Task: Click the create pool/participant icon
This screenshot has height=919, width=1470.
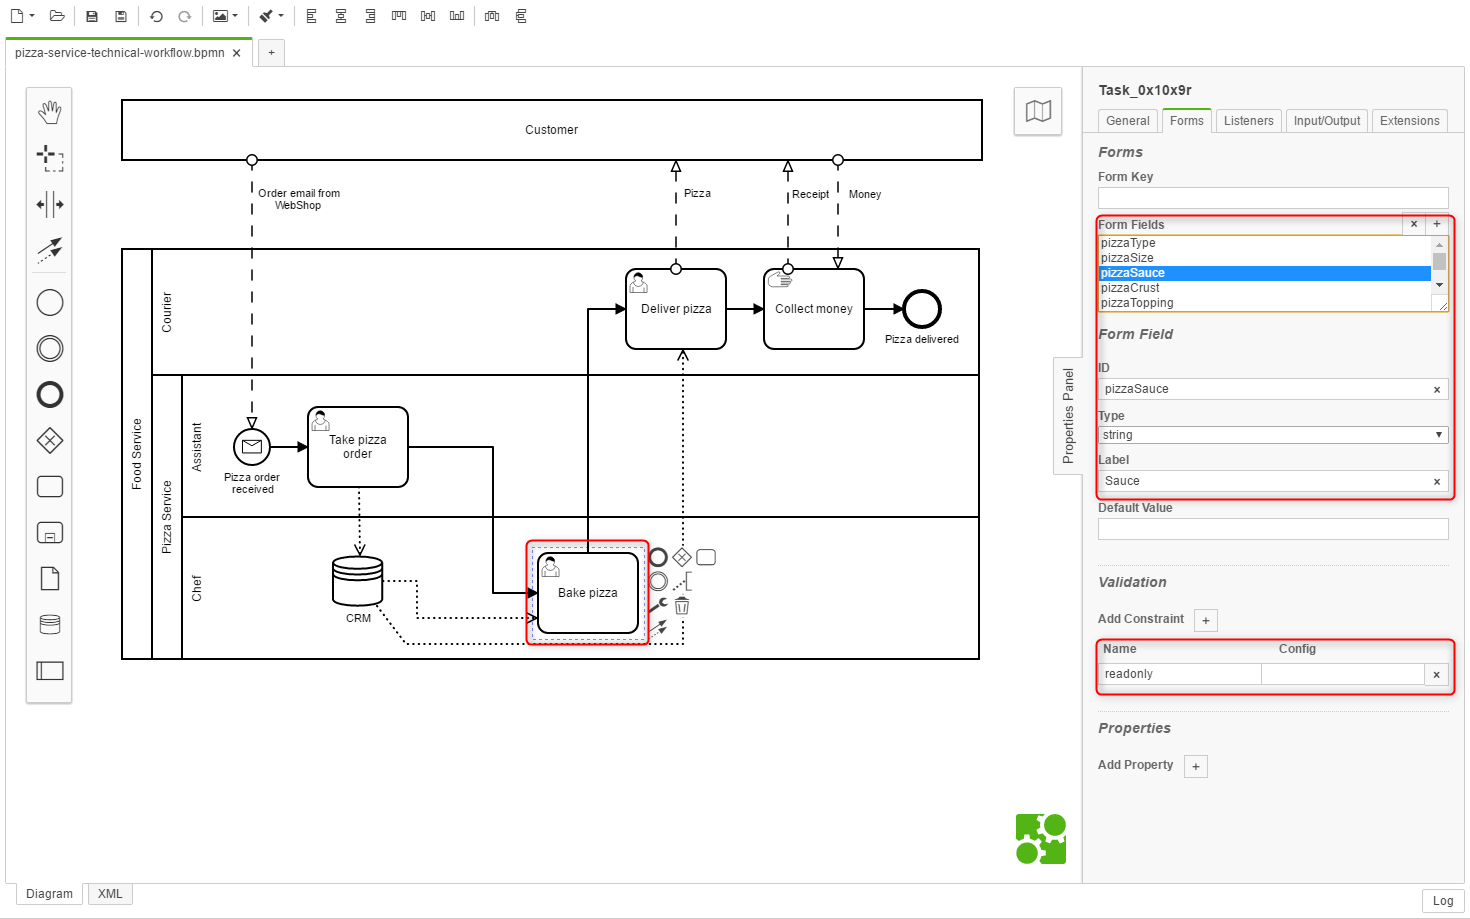Action: click(x=49, y=670)
